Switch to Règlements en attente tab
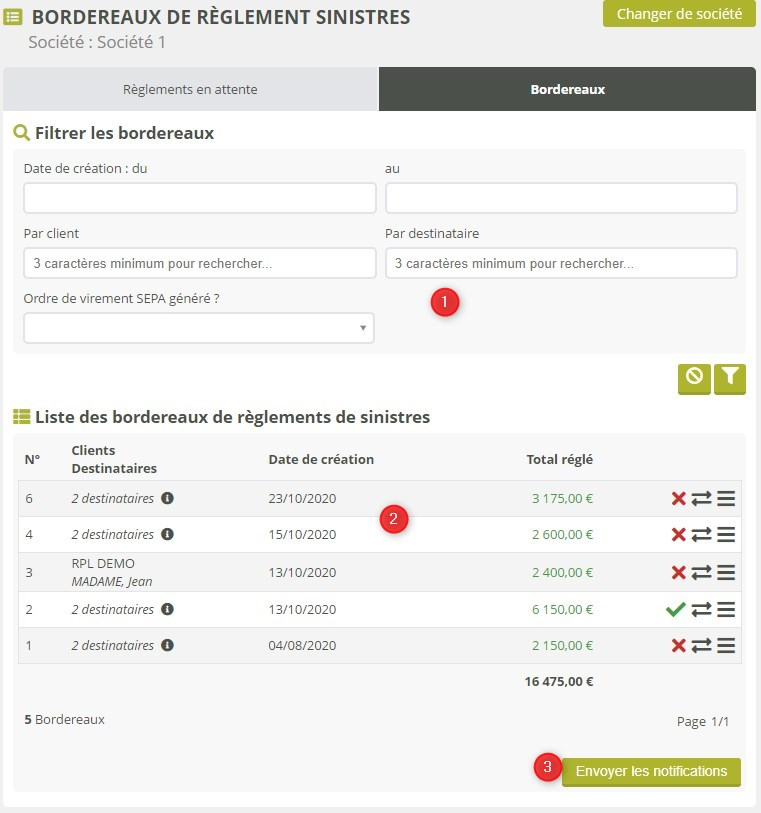The image size is (761, 813). (x=190, y=89)
